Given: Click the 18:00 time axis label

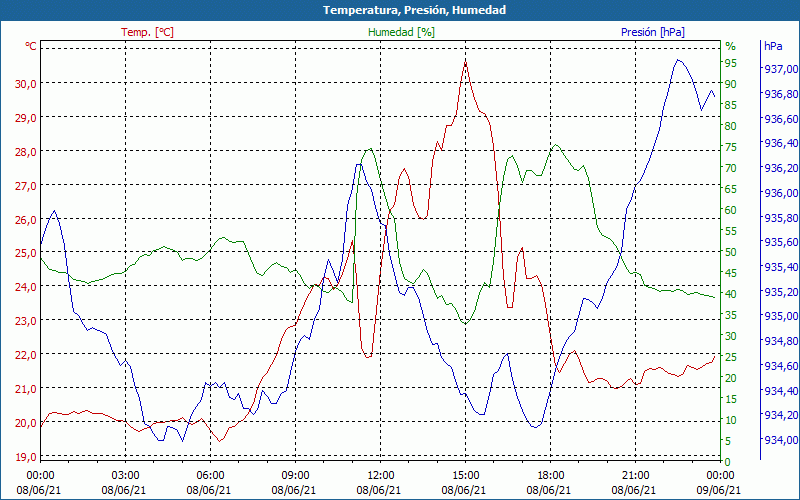Looking at the screenshot, I should (x=551, y=476).
